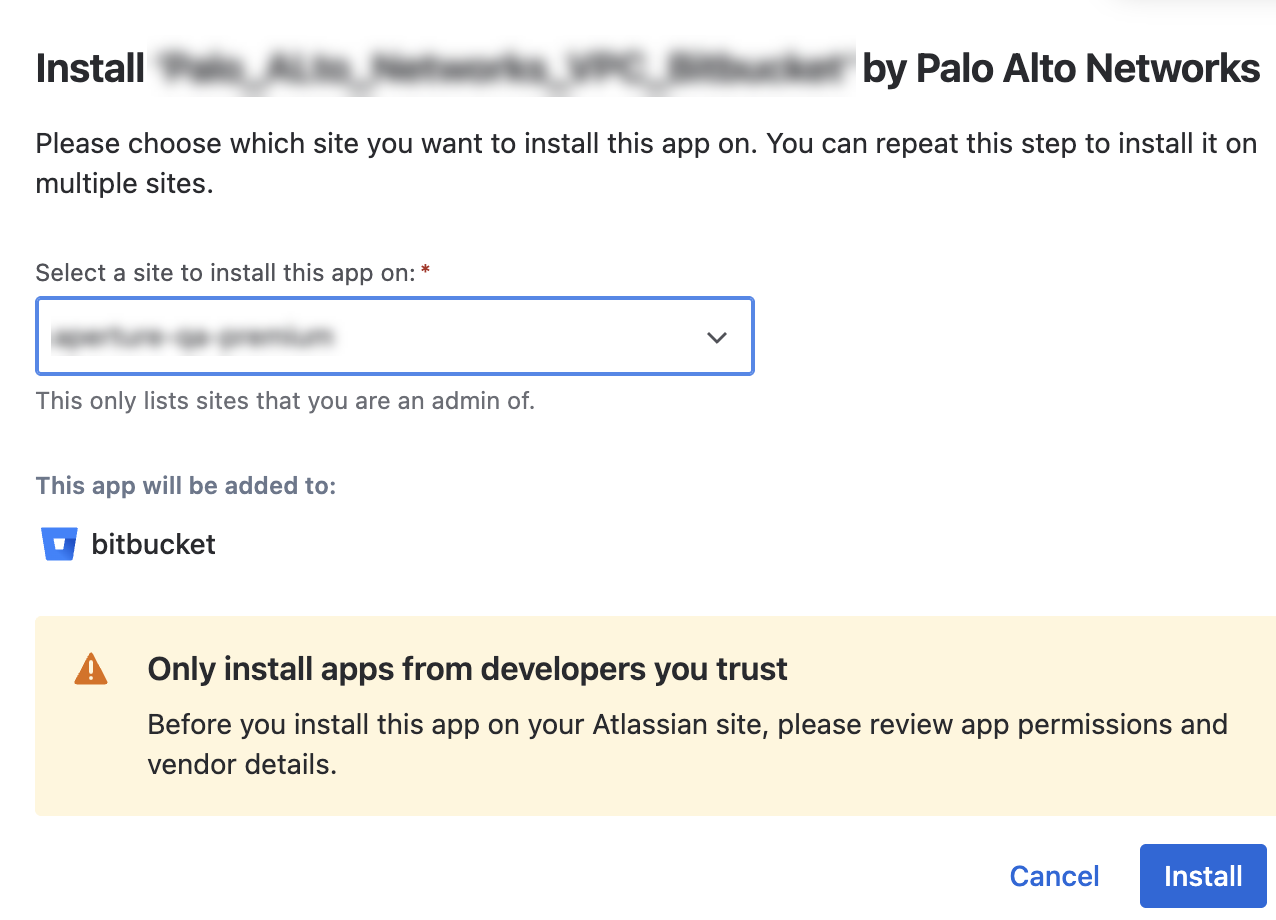Click the 'Only install apps from developers you trust' heading
The height and width of the screenshot is (920, 1276).
[x=467, y=669]
